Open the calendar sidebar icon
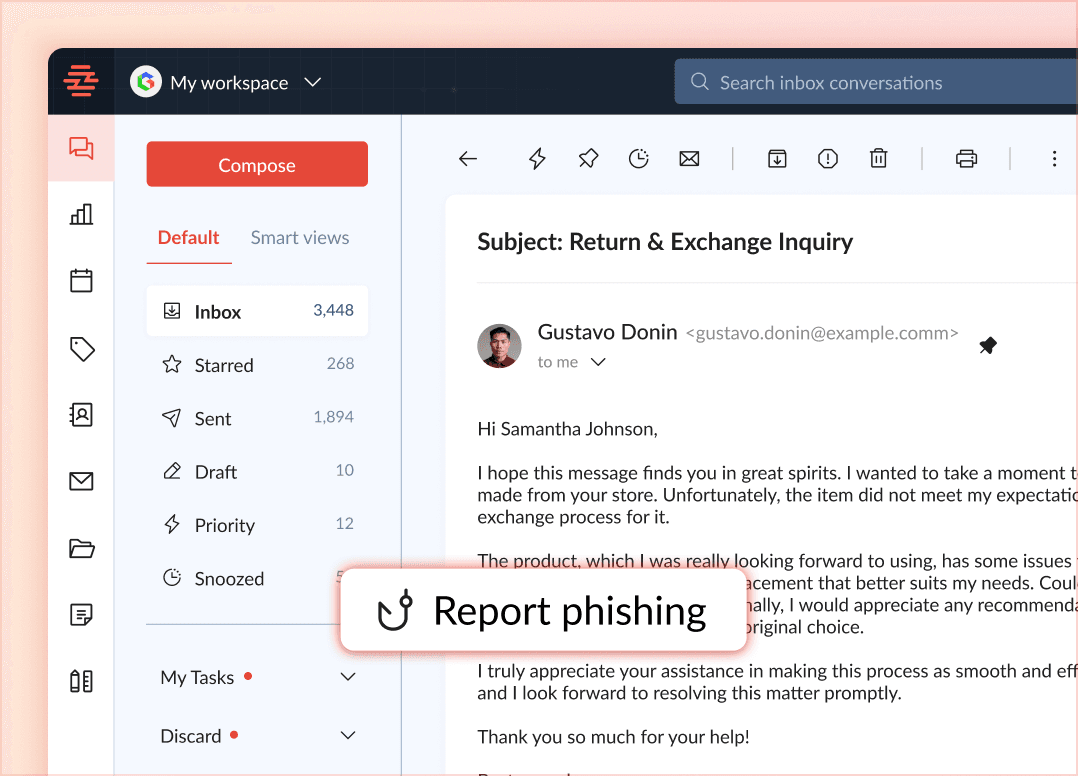 [81, 280]
